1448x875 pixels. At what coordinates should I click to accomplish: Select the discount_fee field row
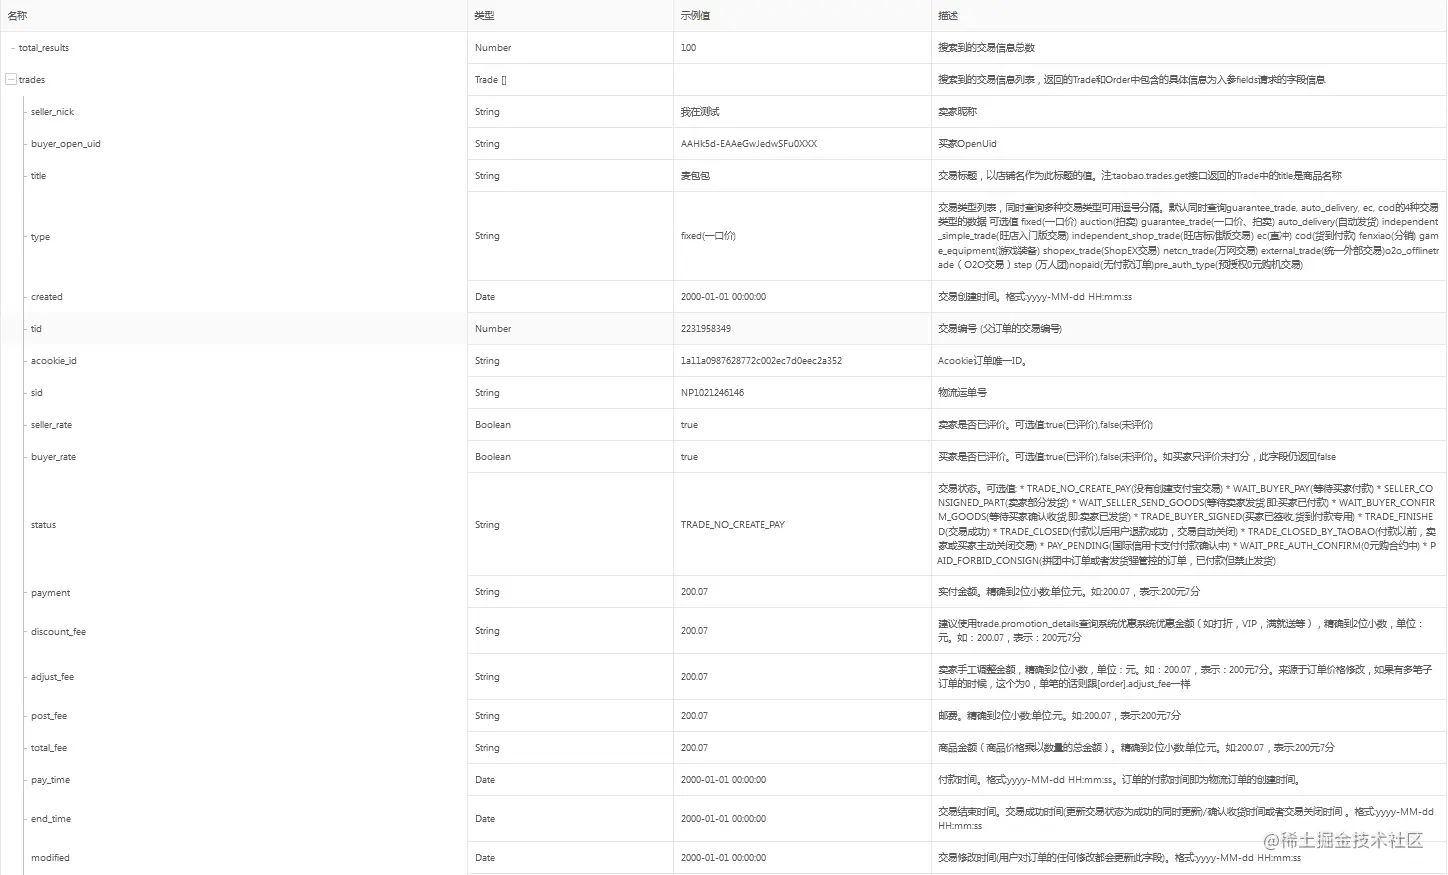click(57, 631)
